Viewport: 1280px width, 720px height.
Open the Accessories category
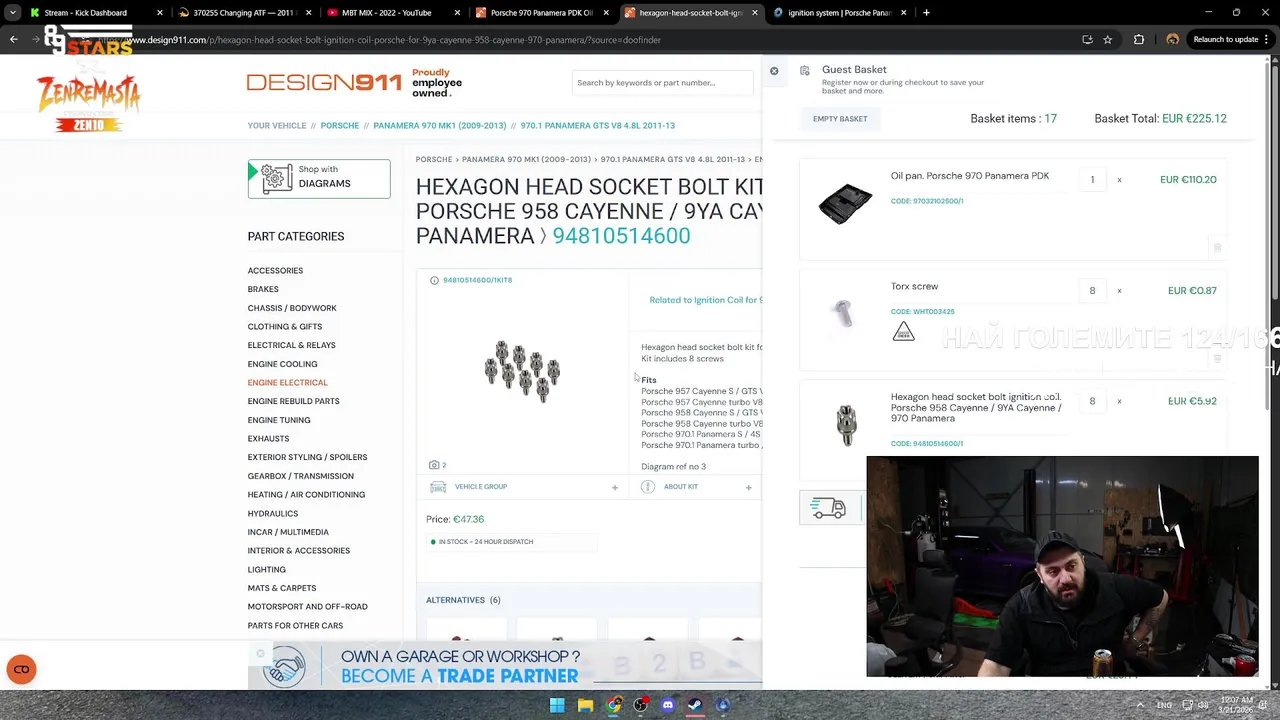tap(275, 271)
